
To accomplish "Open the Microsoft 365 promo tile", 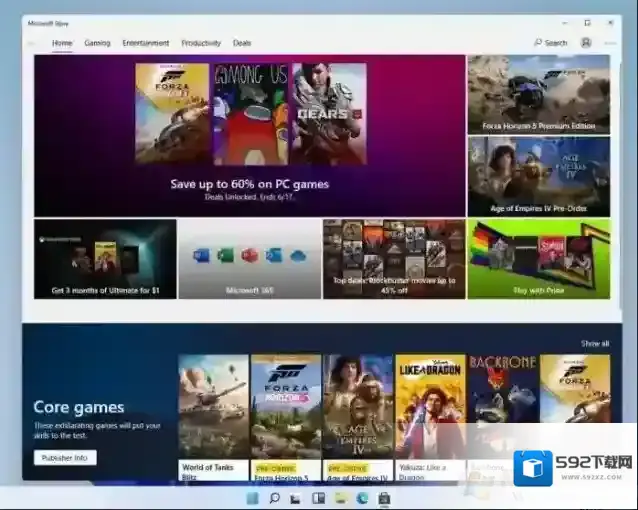I will [249, 259].
